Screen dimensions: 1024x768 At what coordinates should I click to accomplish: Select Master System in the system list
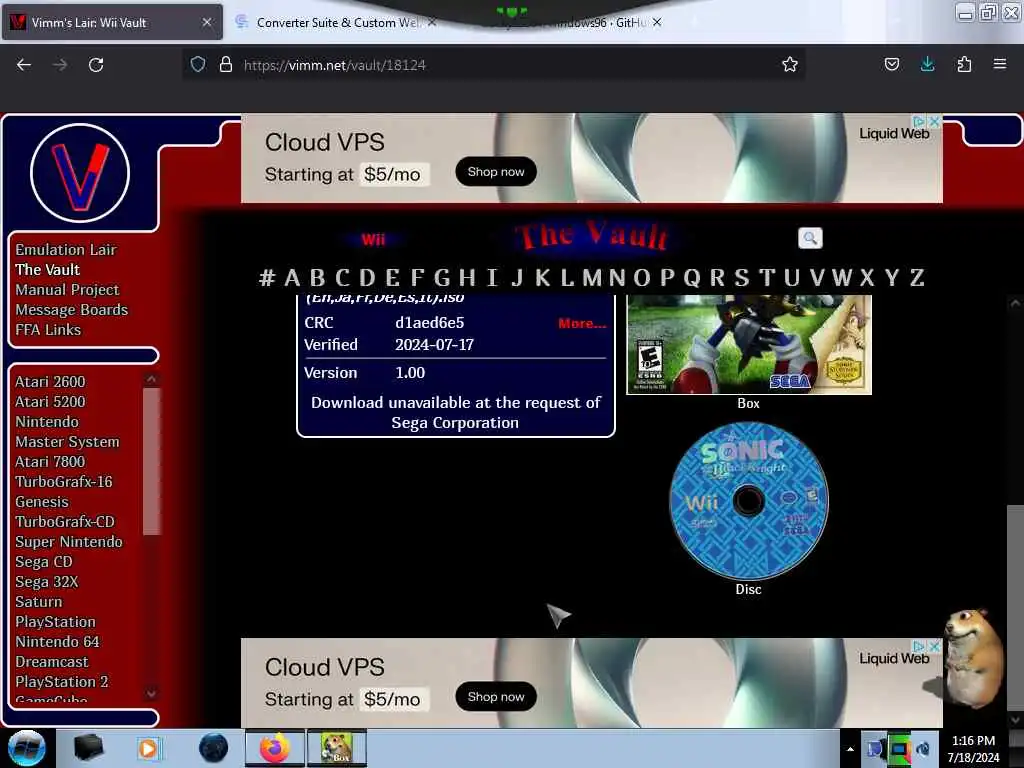pos(67,441)
